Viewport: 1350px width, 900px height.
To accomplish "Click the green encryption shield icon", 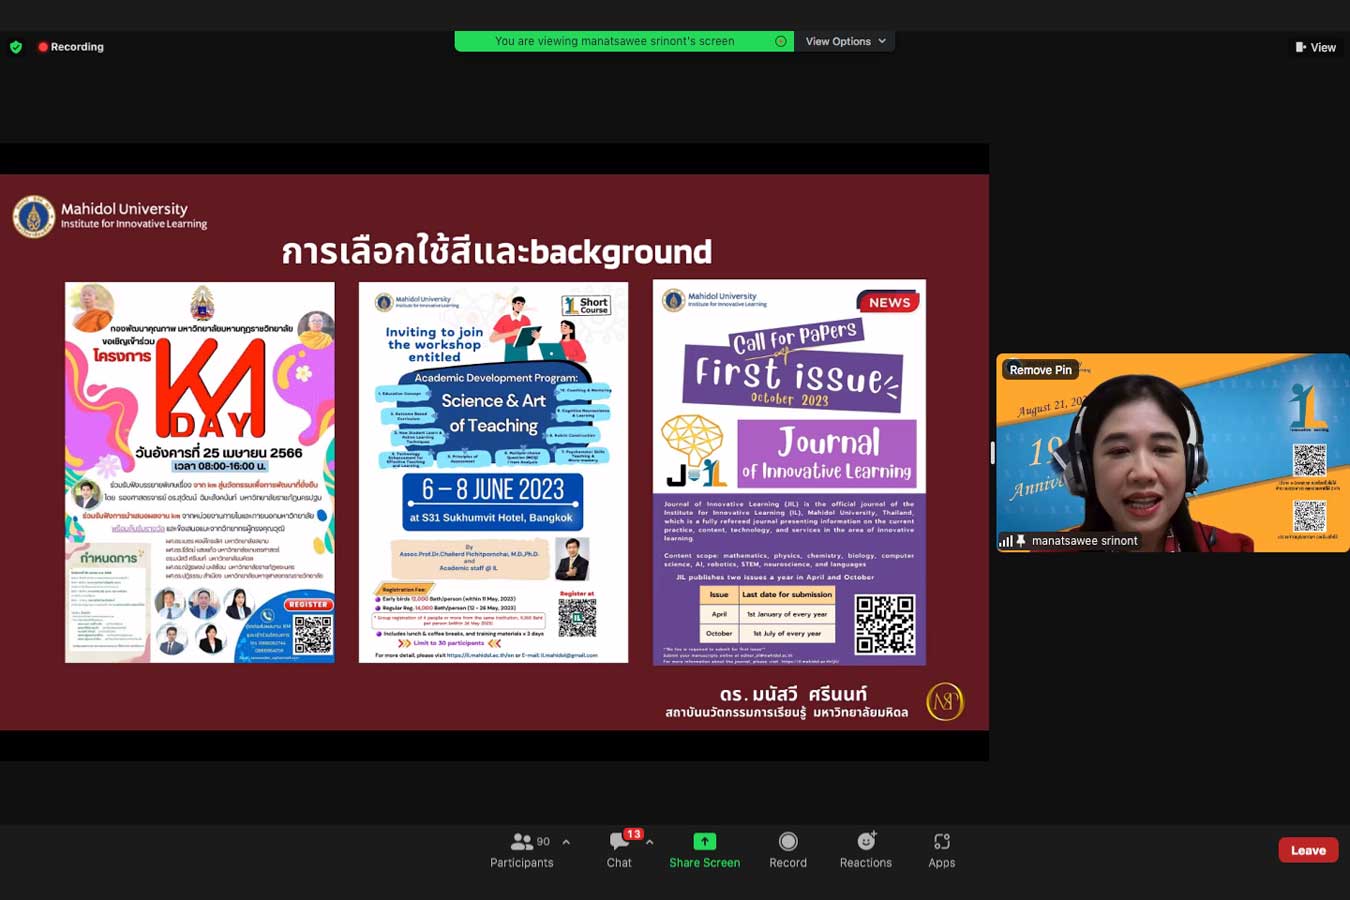I will 16,47.
